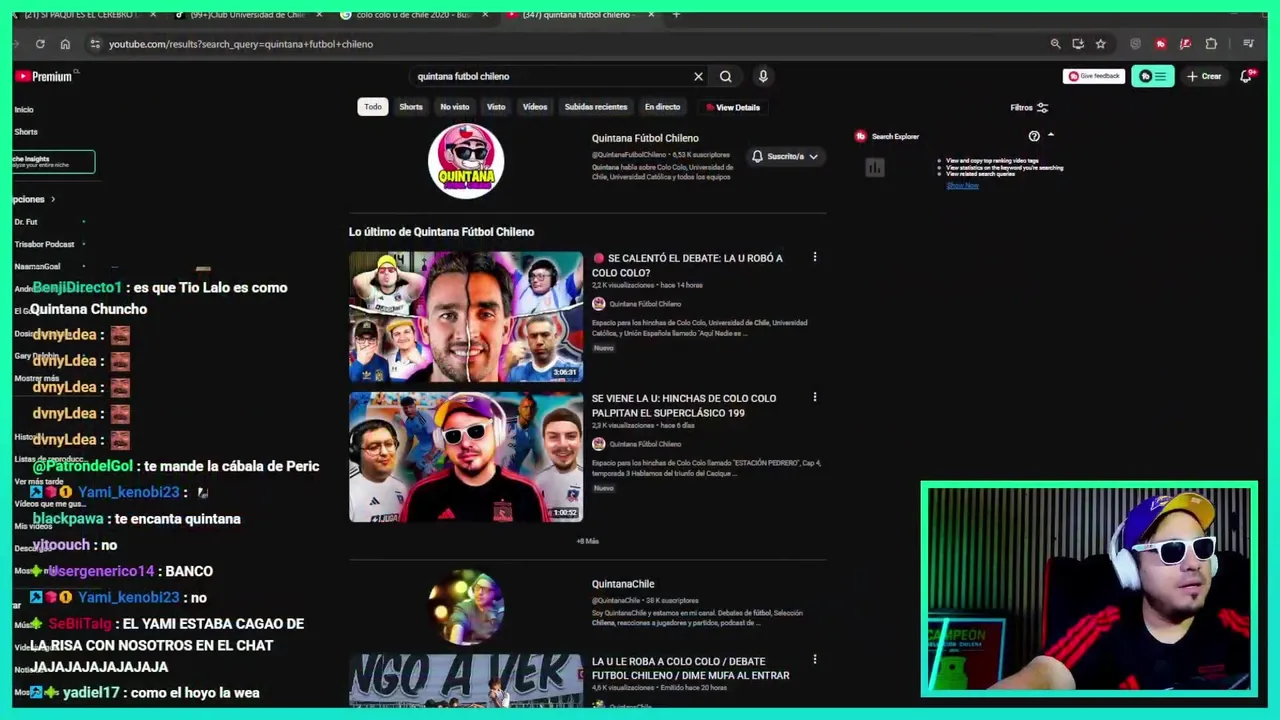The image size is (1280, 720).
Task: Click the Crear button
Action: click(x=1204, y=76)
